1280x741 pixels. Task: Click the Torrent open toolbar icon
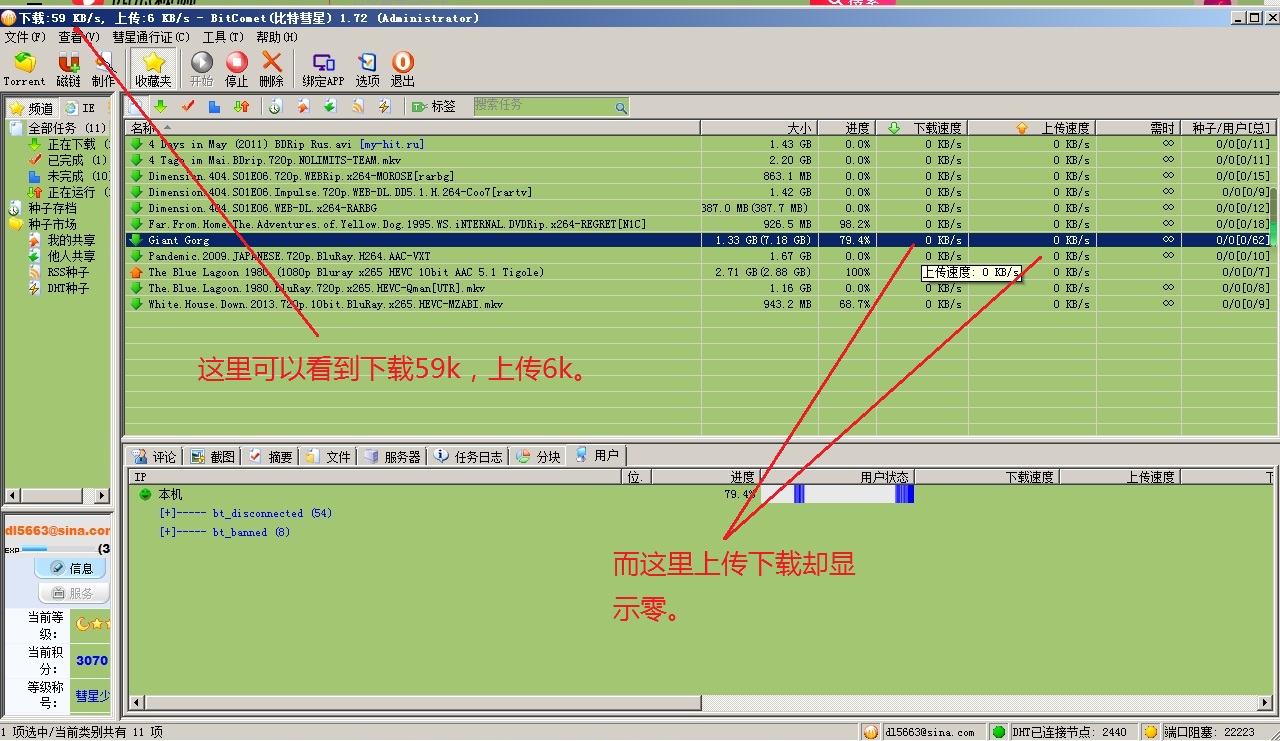click(x=24, y=69)
